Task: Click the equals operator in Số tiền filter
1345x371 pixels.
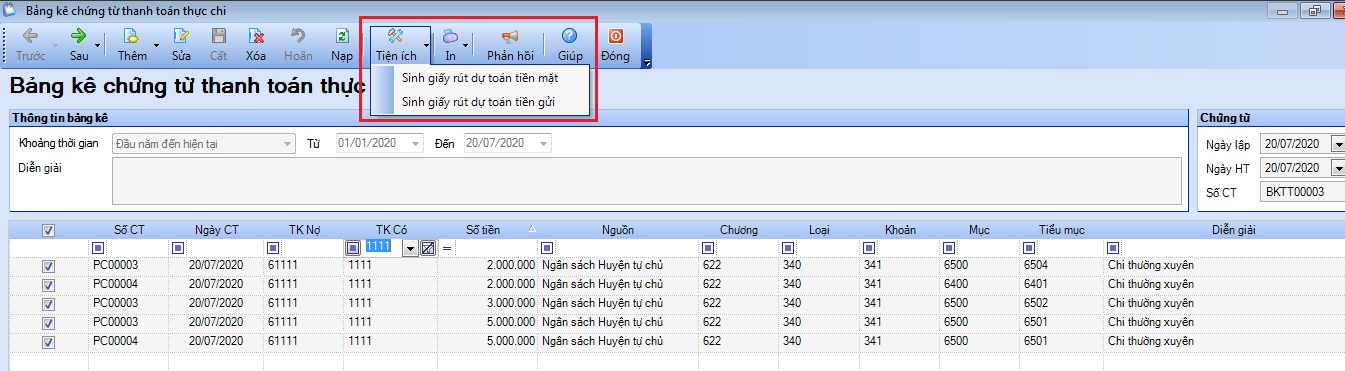Action: tap(447, 248)
